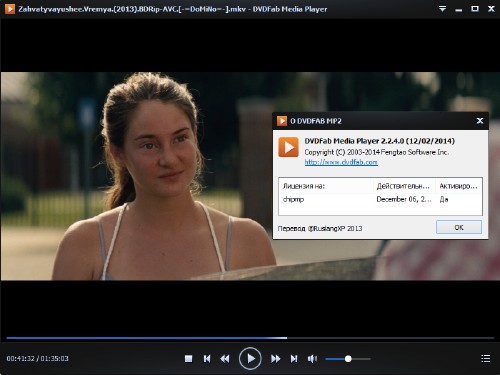The image size is (500, 375).
Task: Rewind the video
Action: point(225,359)
